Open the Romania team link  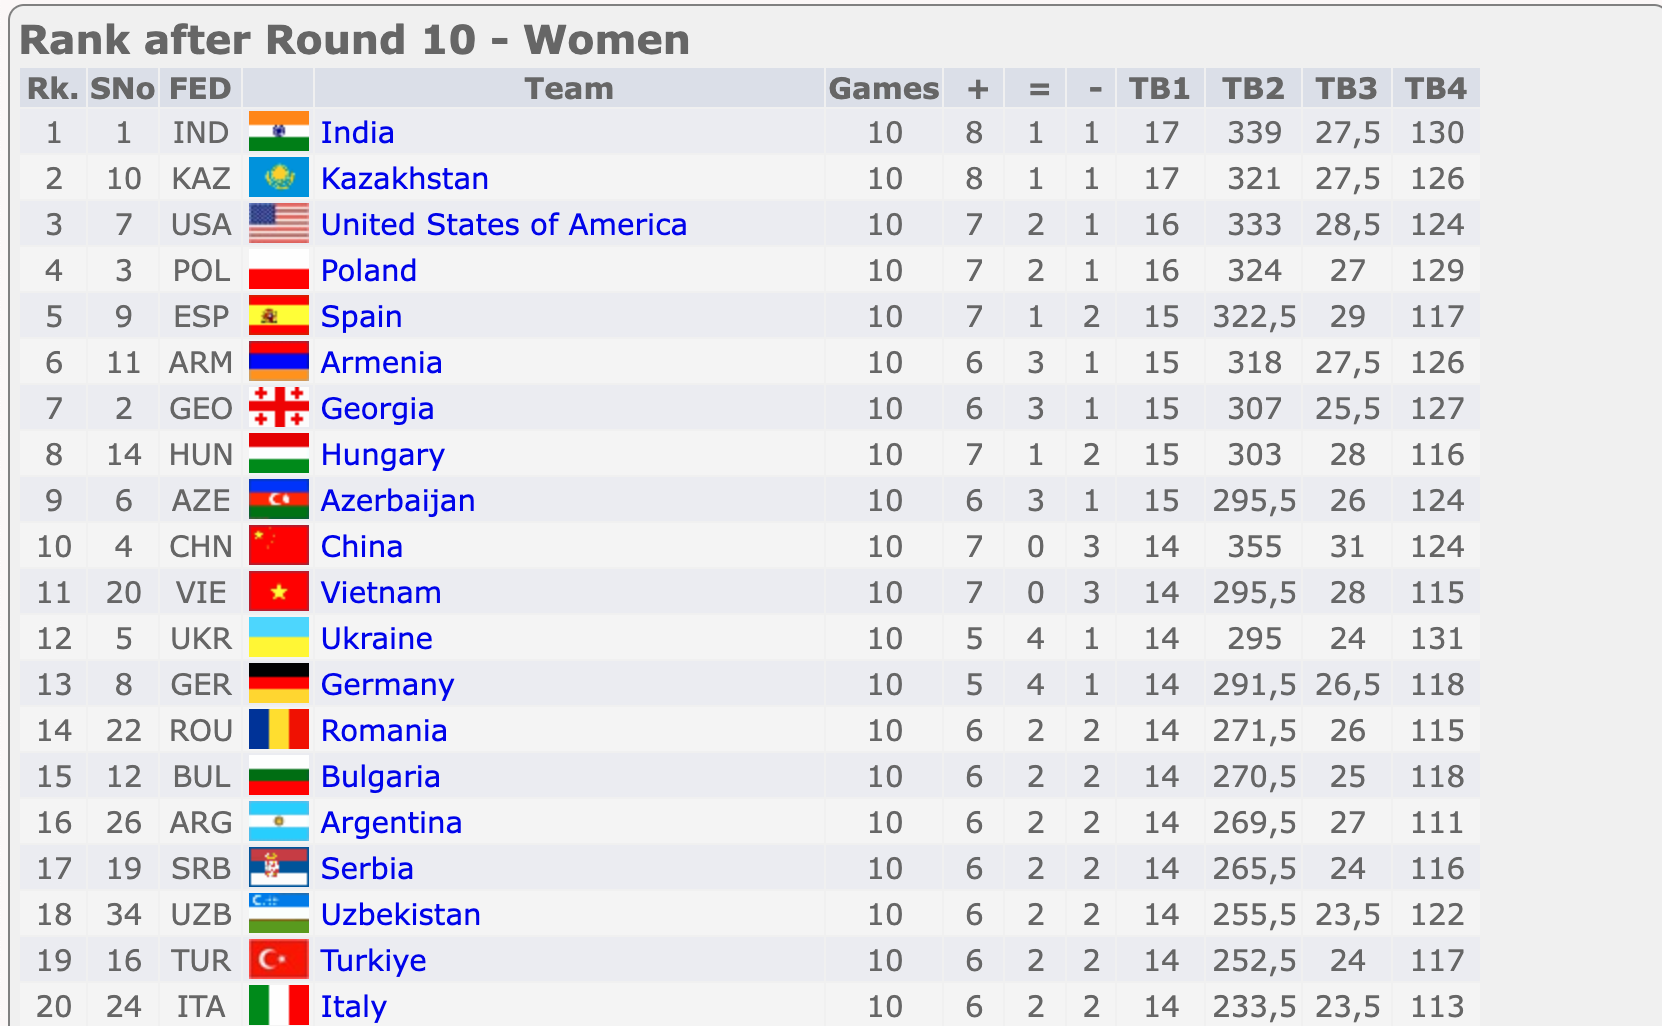(383, 731)
